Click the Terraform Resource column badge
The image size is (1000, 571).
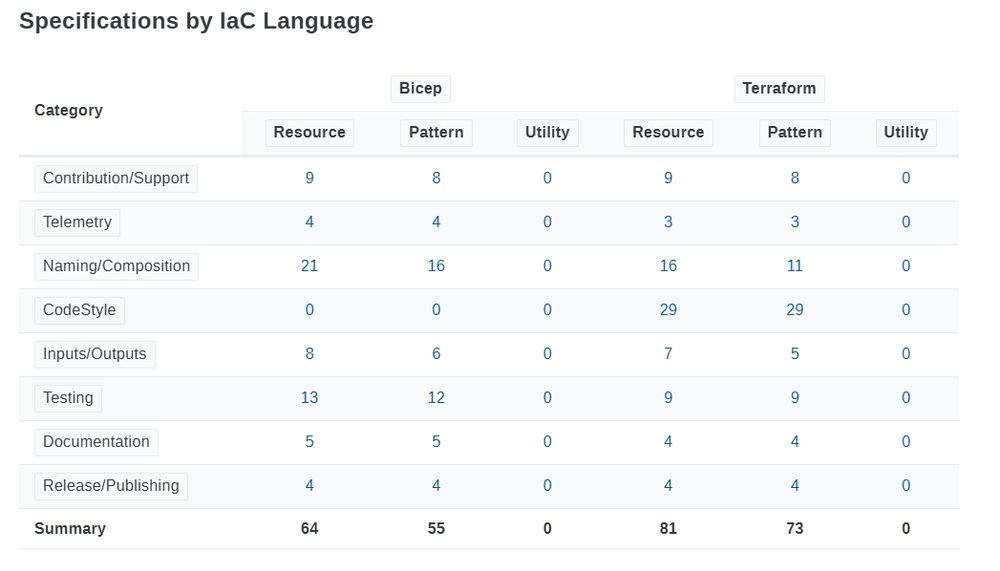pos(668,133)
